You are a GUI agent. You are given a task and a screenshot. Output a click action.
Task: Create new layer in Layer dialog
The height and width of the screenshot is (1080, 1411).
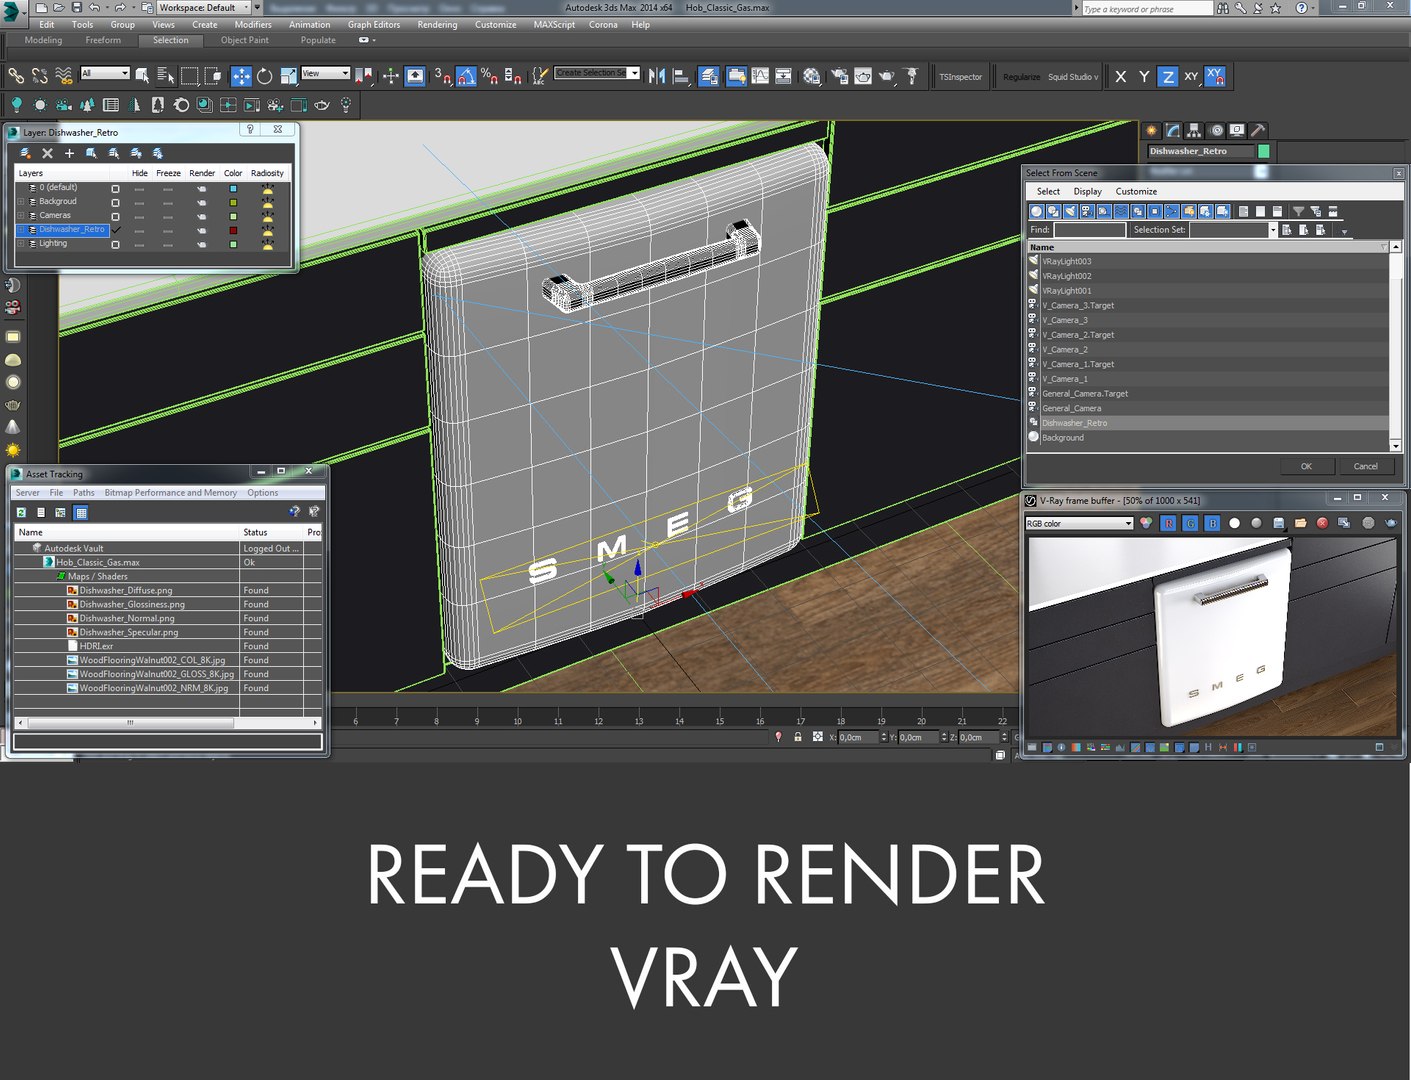(25, 153)
